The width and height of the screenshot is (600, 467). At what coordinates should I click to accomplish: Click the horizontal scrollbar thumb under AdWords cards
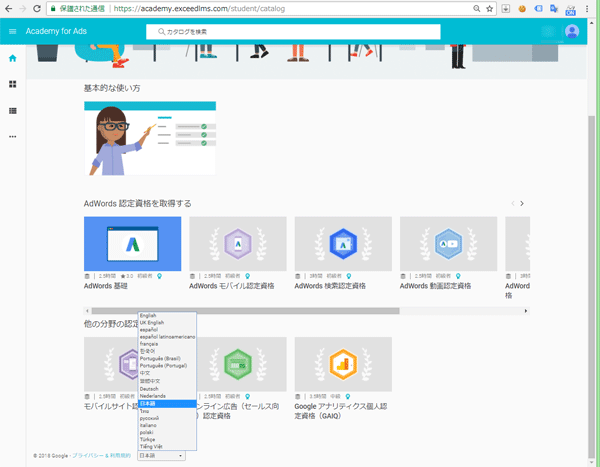click(x=245, y=311)
